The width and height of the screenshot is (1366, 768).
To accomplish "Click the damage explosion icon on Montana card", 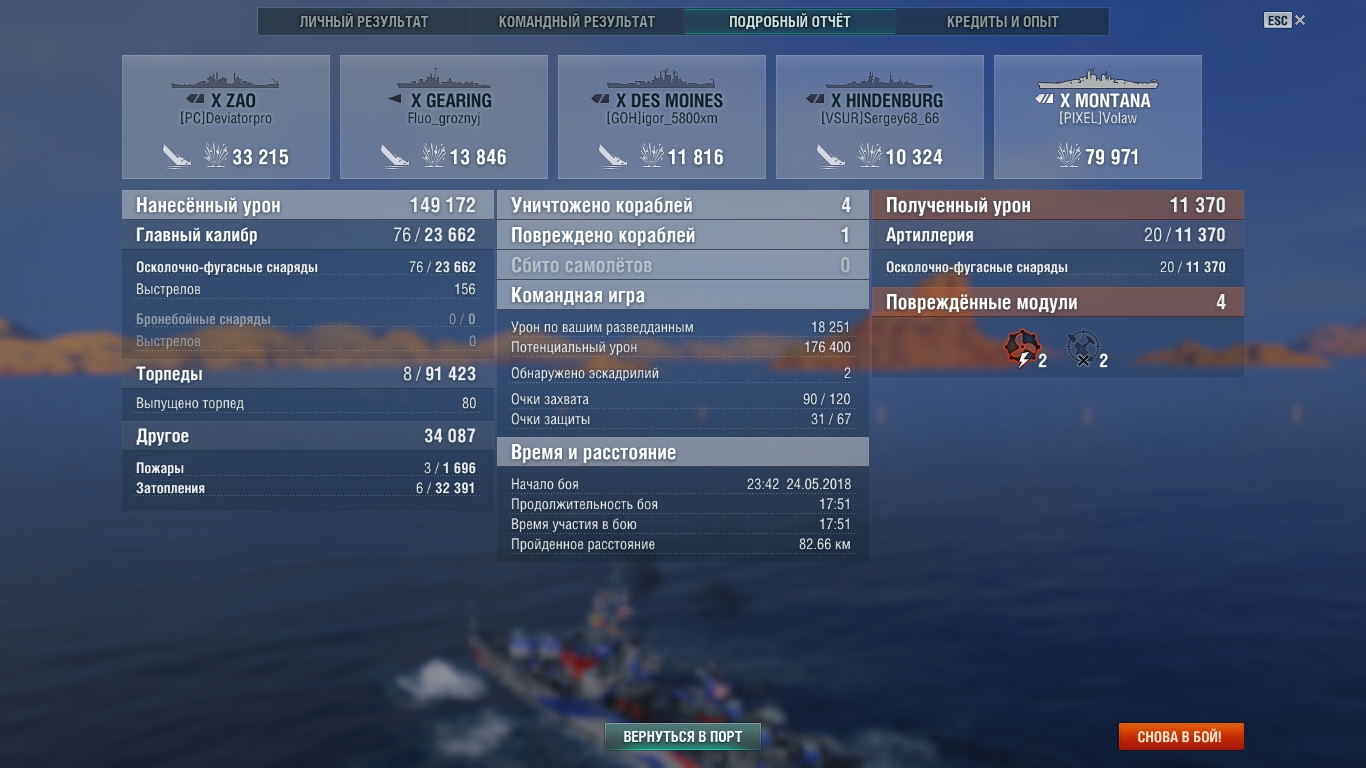I will (x=1069, y=156).
